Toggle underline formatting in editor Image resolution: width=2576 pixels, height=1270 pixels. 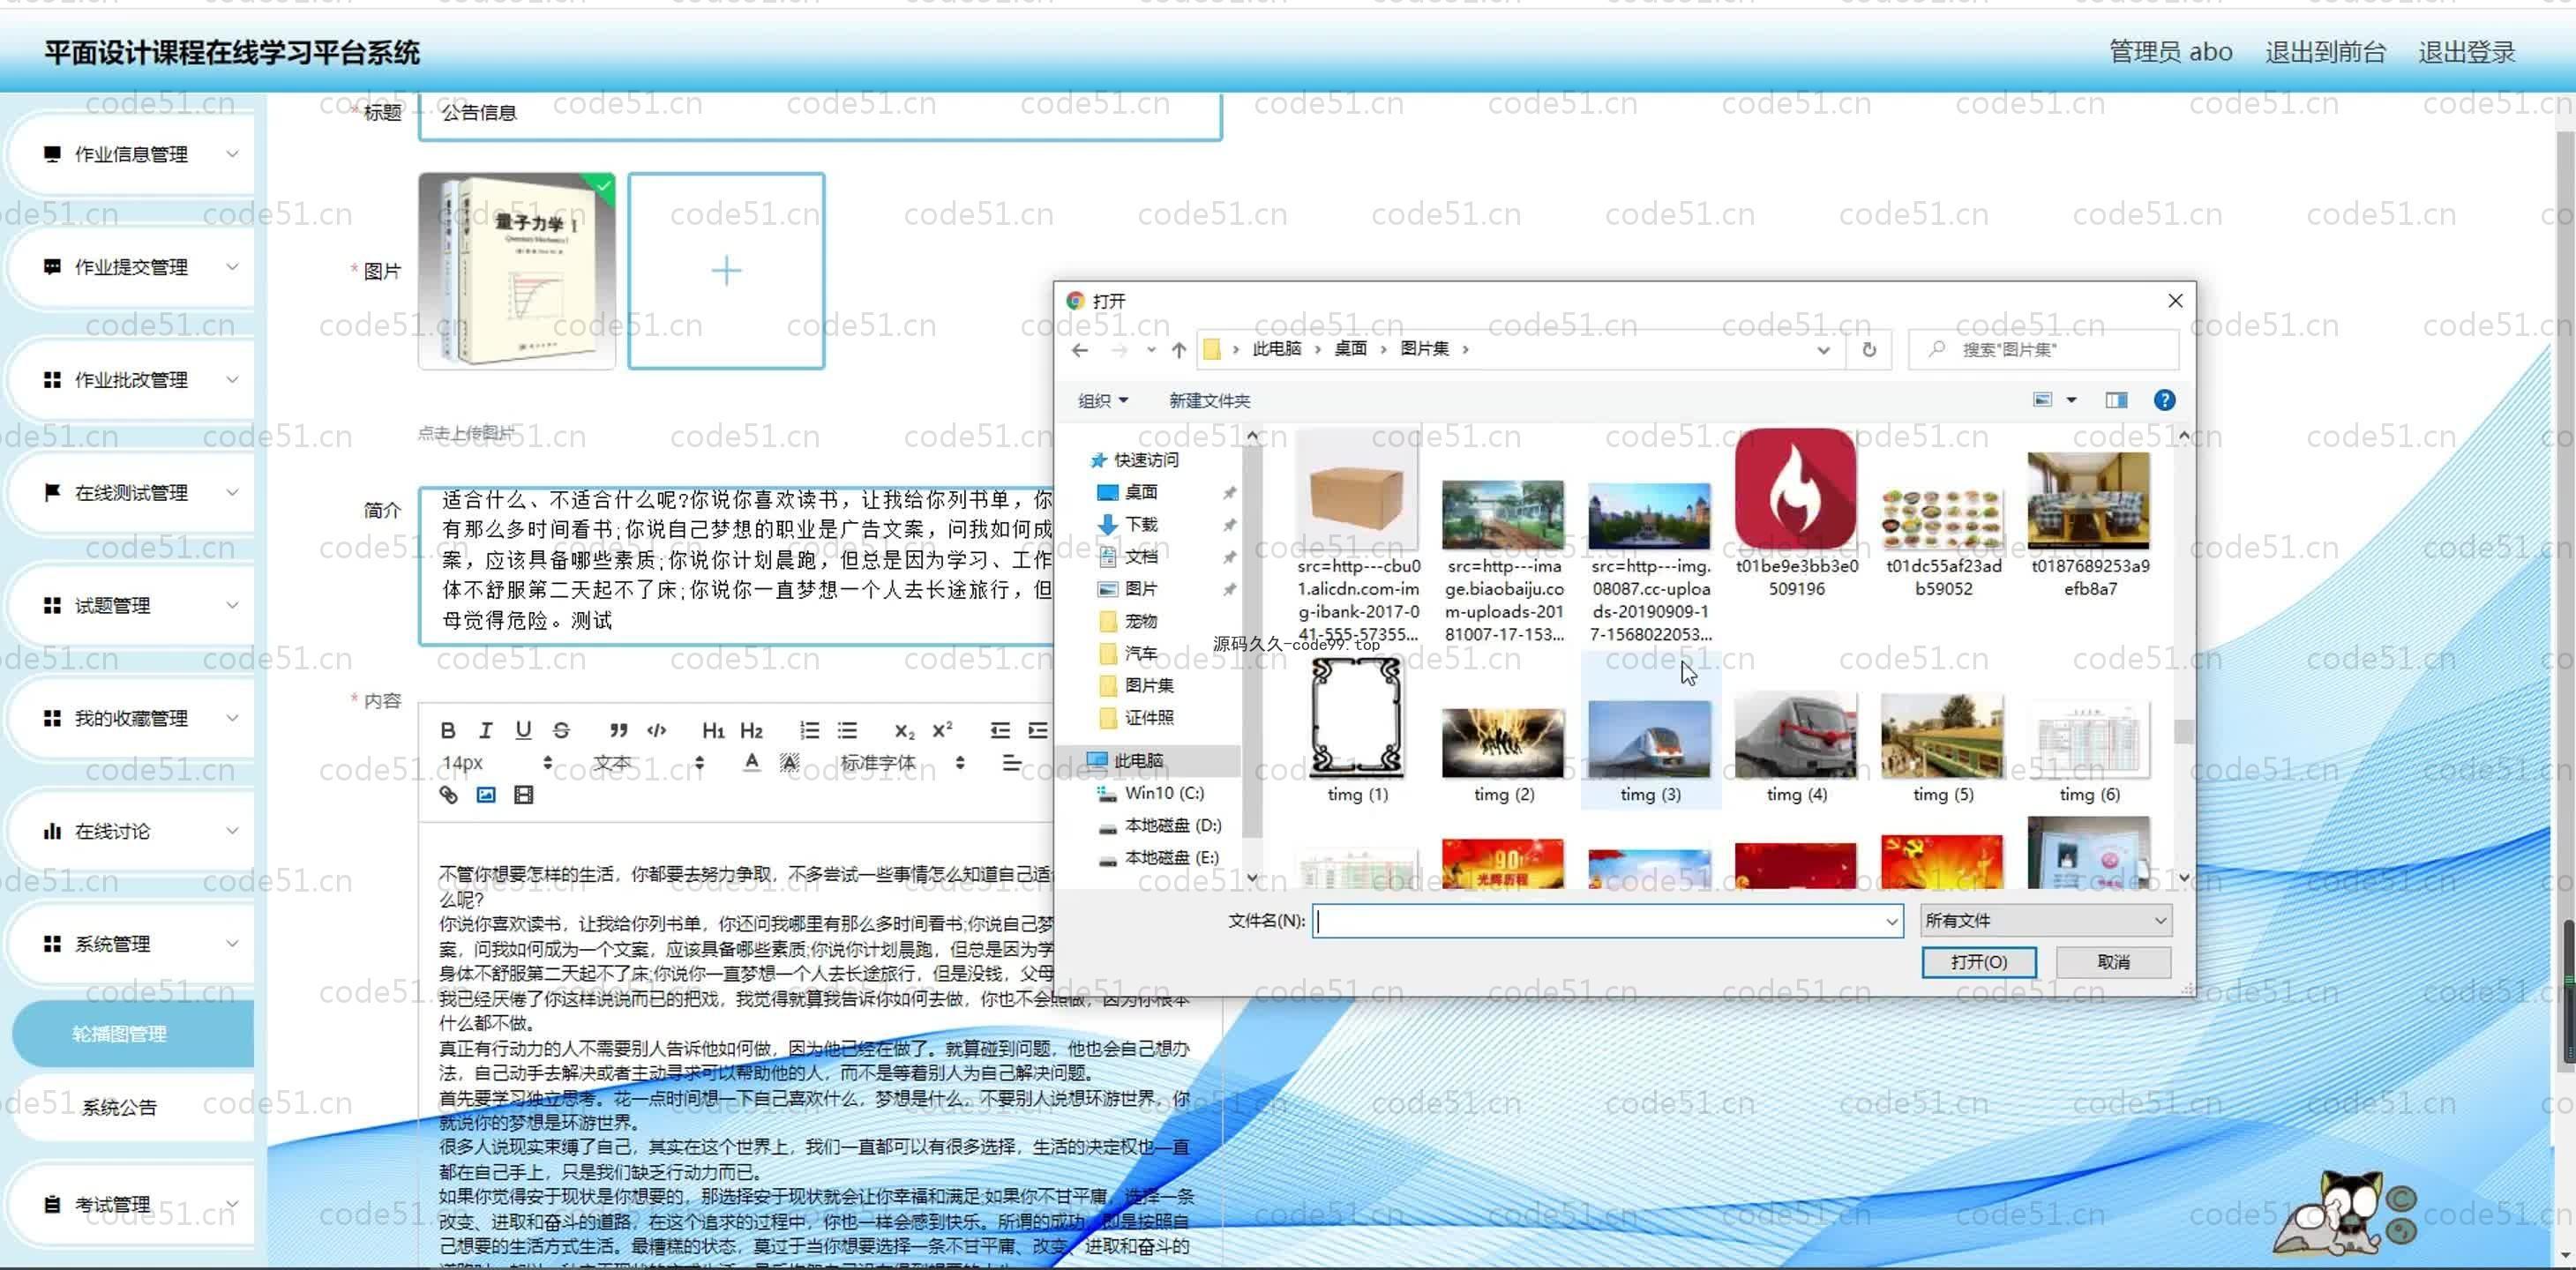523,730
